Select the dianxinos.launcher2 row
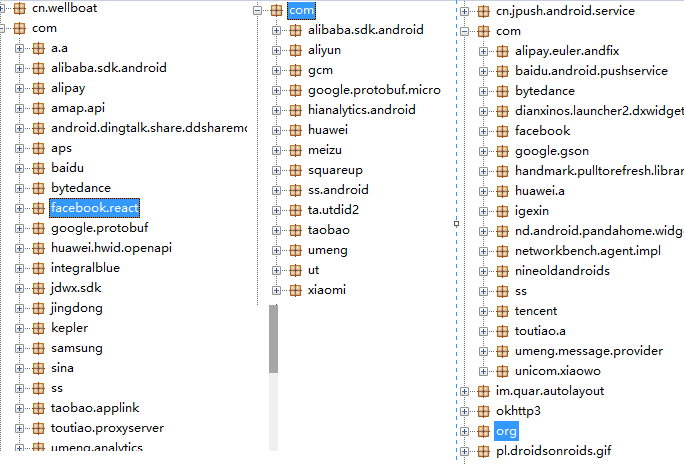This screenshot has height=464, width=684. click(599, 111)
